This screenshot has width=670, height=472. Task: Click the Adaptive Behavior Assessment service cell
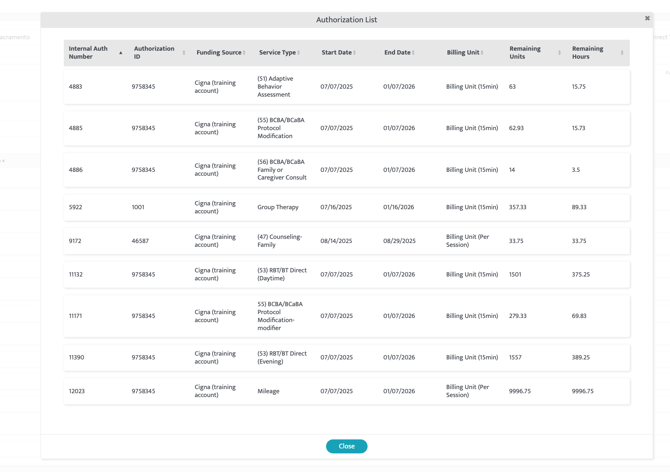point(275,87)
